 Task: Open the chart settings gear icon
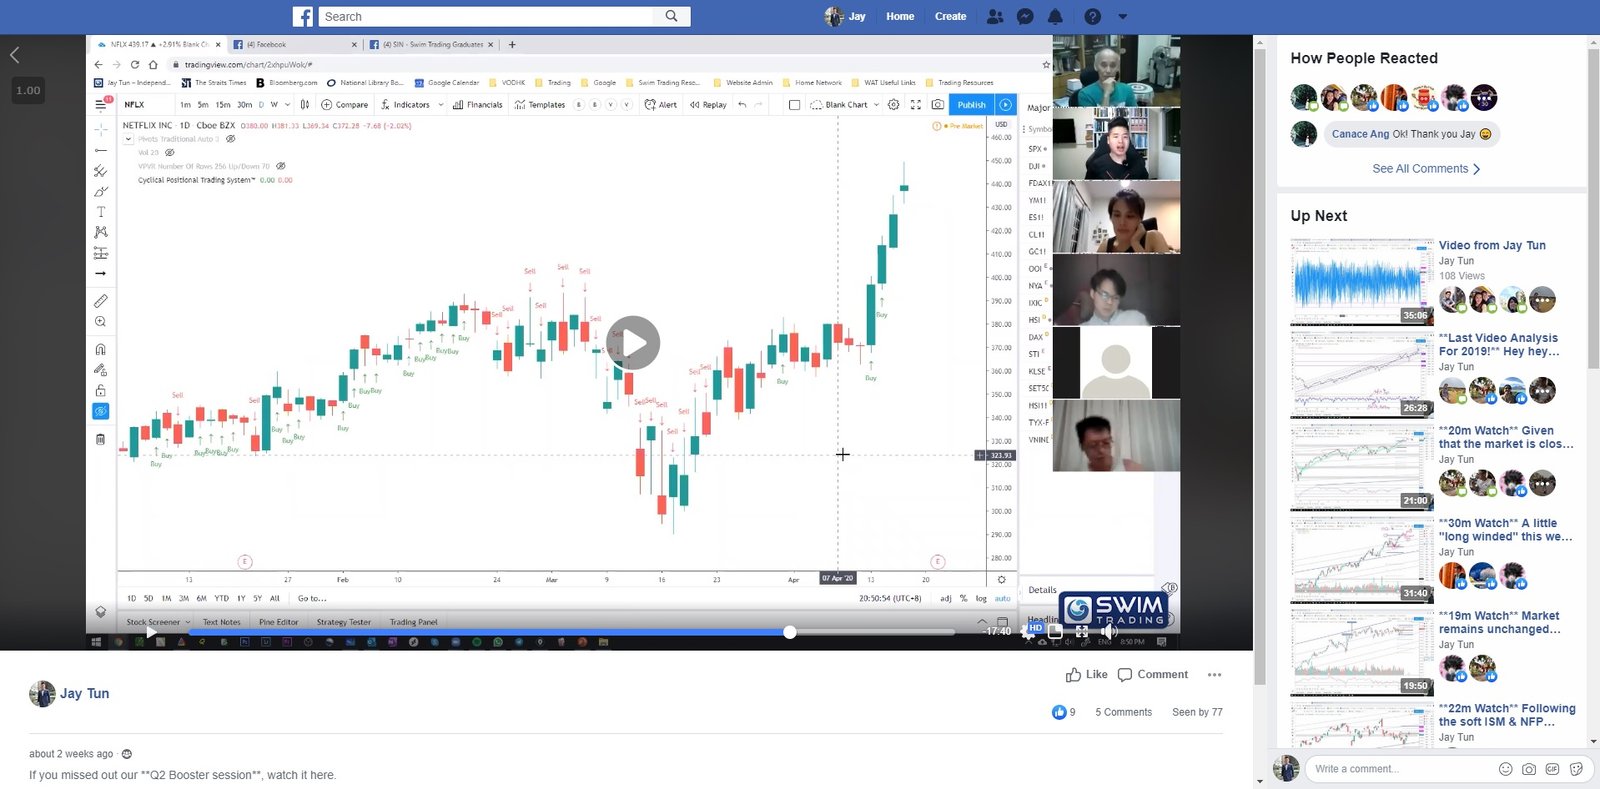(894, 105)
